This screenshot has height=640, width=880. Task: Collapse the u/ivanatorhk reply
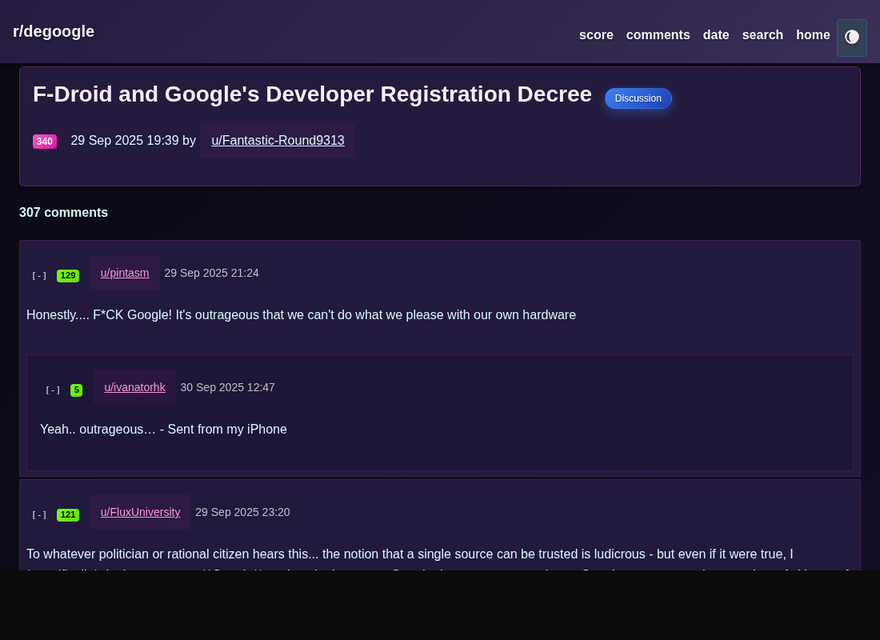click(x=53, y=390)
